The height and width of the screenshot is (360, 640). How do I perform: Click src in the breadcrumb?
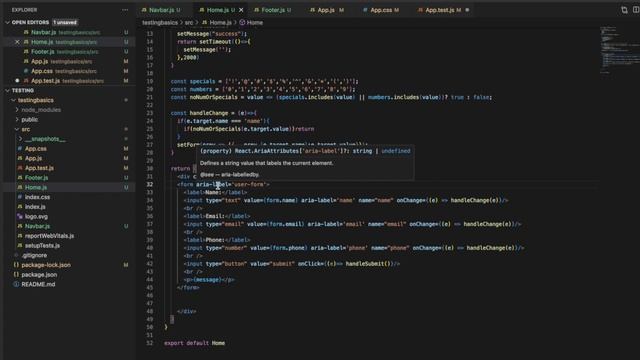[x=189, y=23]
